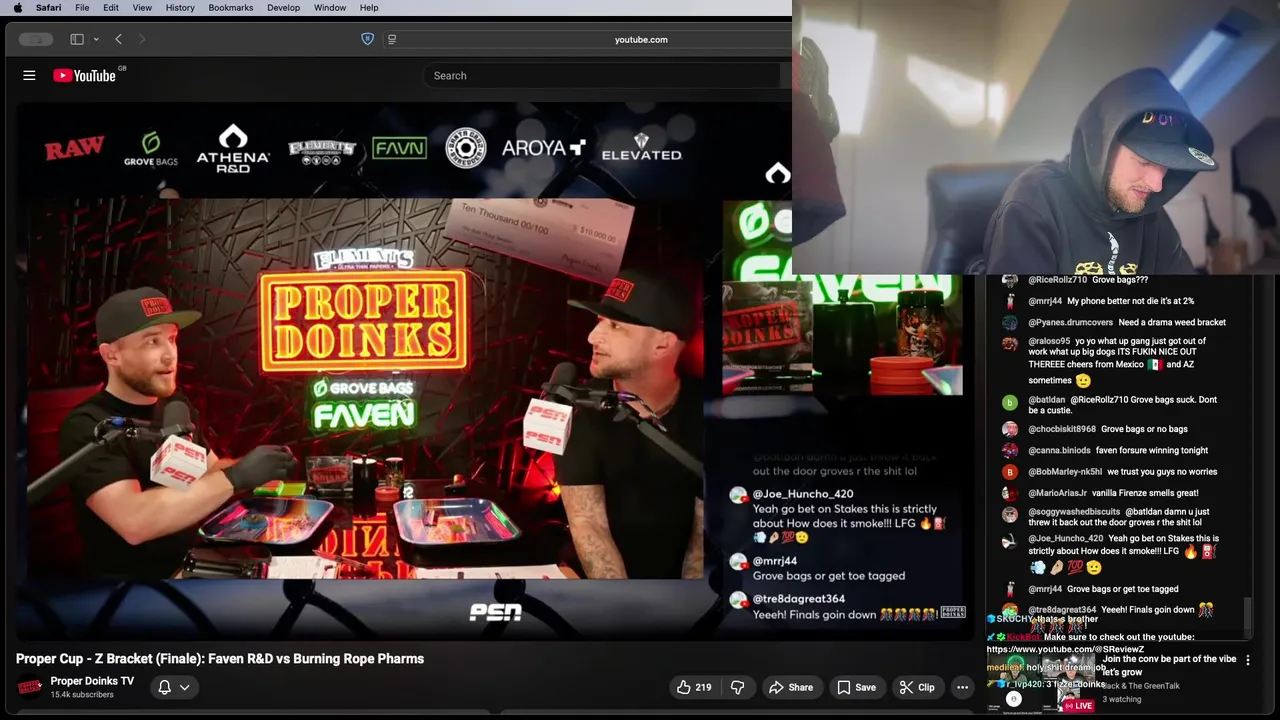Expand the sidebar tab group dropdown arrow
This screenshot has width=1280, height=720.
(96, 39)
